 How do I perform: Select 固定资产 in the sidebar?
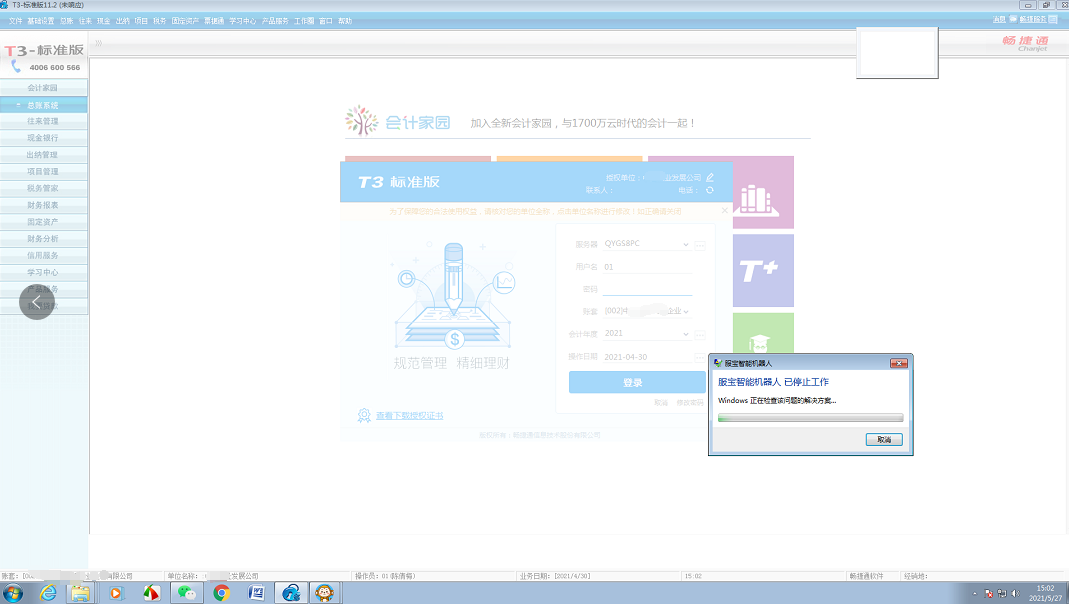tap(44, 222)
